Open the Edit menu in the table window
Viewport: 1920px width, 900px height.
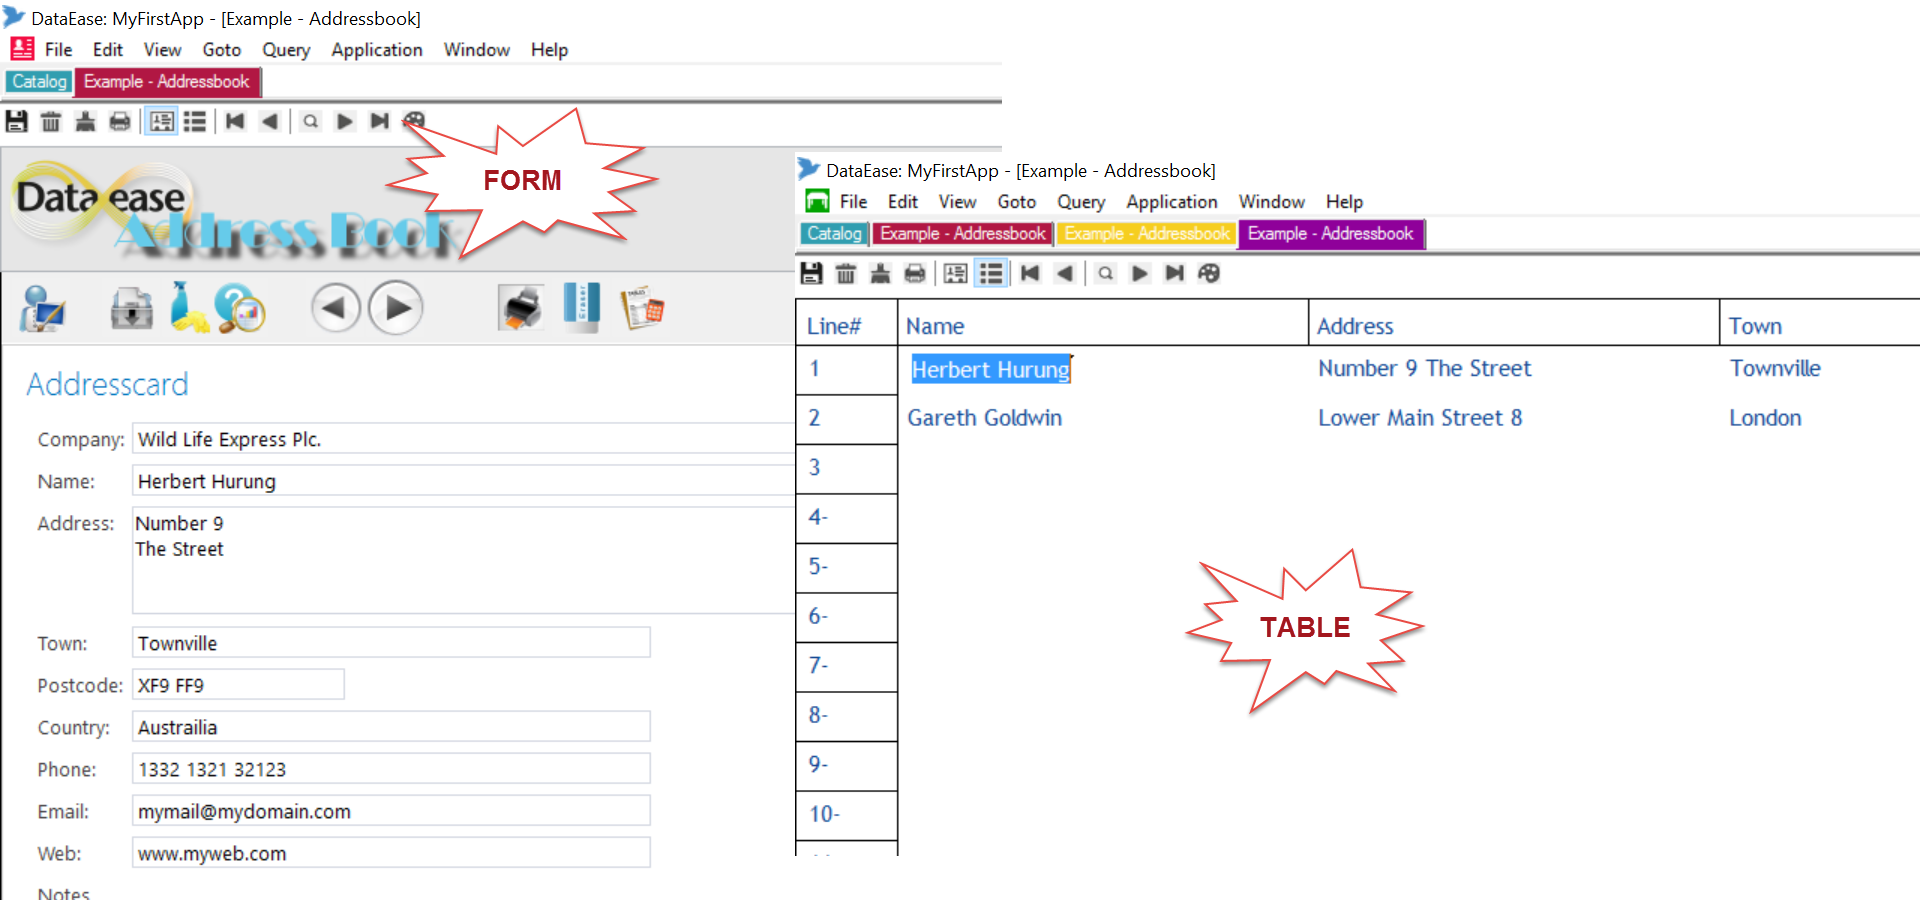point(903,202)
